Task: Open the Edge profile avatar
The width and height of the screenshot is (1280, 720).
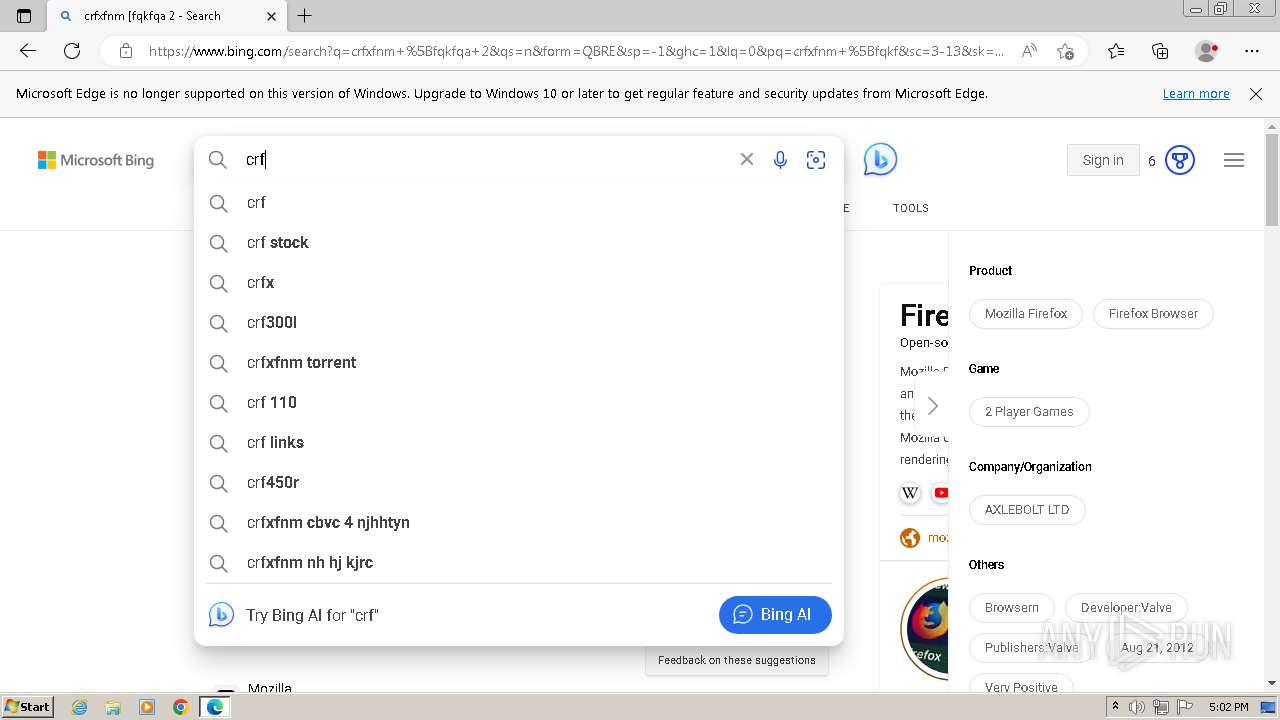Action: pos(1207,51)
